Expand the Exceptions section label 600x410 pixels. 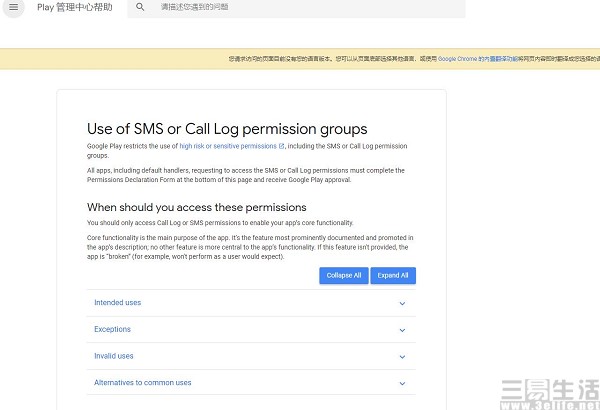[x=112, y=330]
